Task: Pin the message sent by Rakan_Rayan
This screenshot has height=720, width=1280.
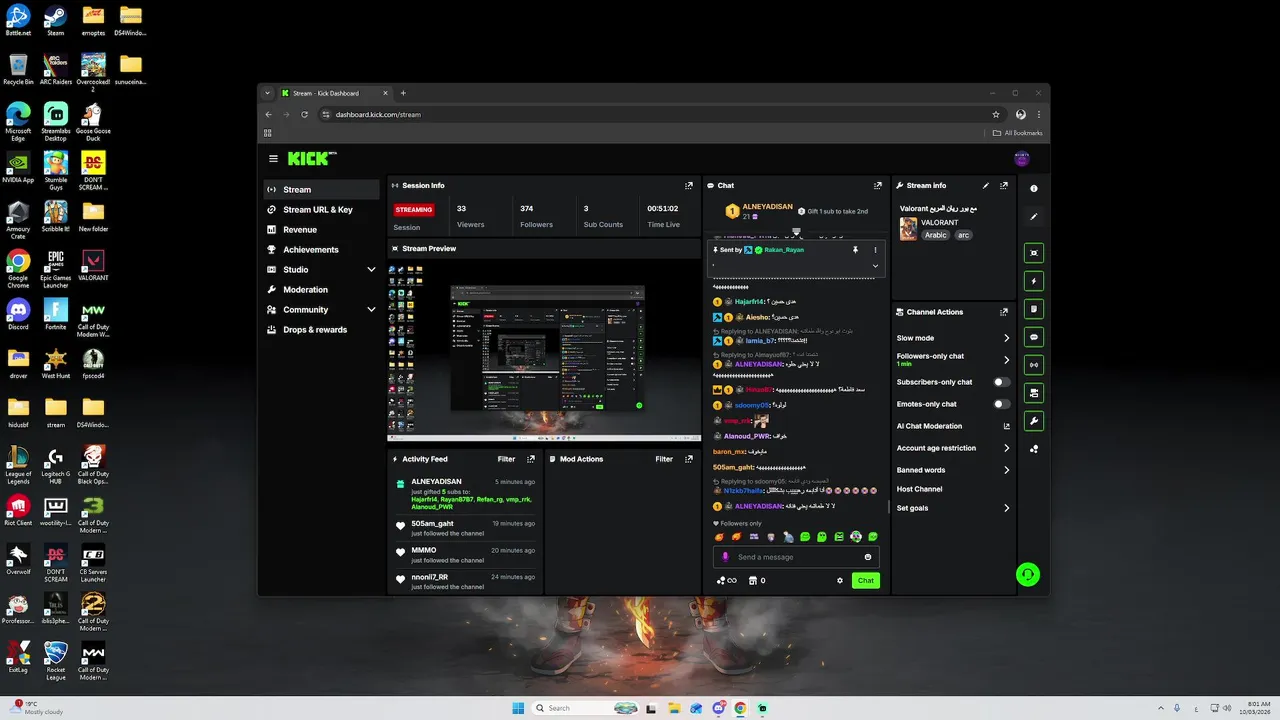Action: (855, 249)
